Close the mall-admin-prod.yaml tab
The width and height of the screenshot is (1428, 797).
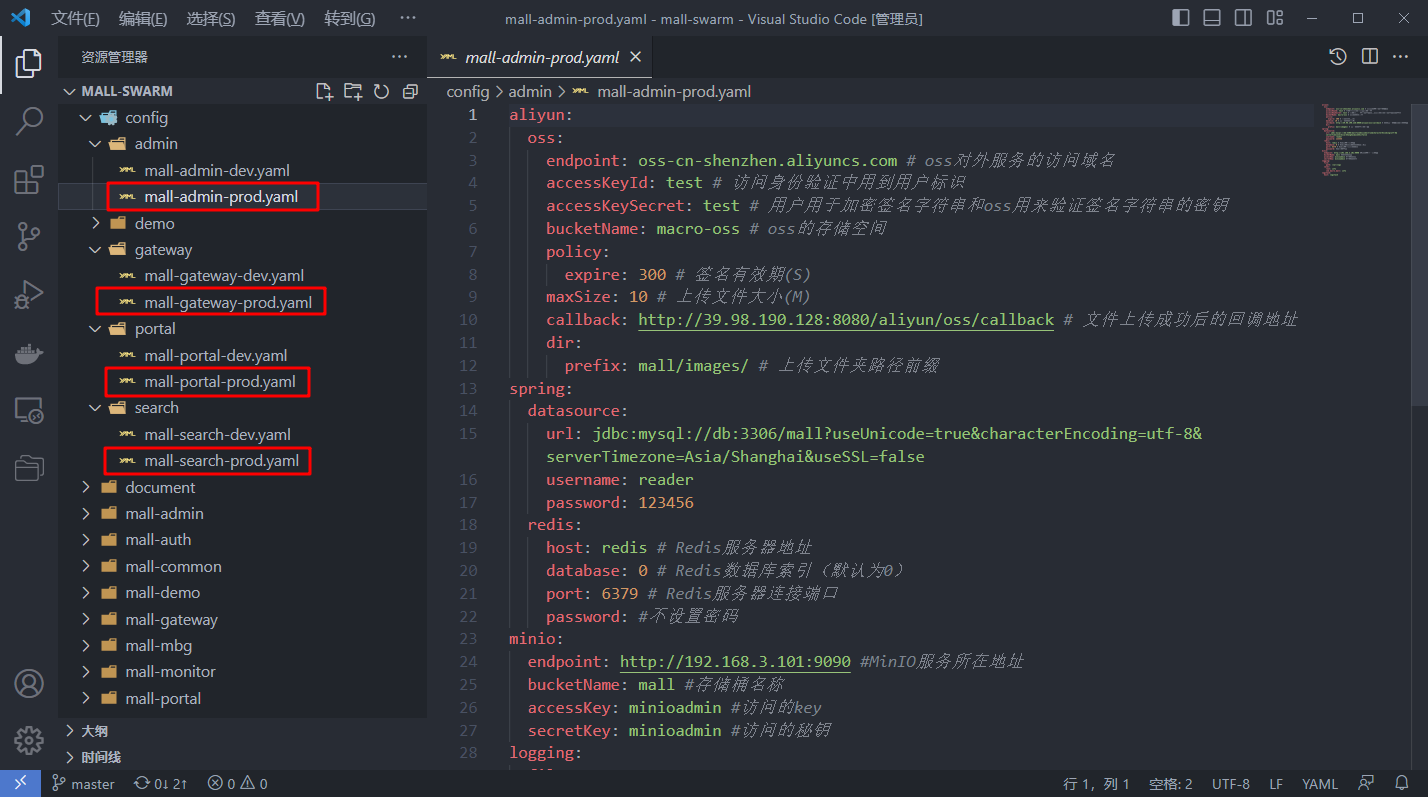tap(635, 57)
